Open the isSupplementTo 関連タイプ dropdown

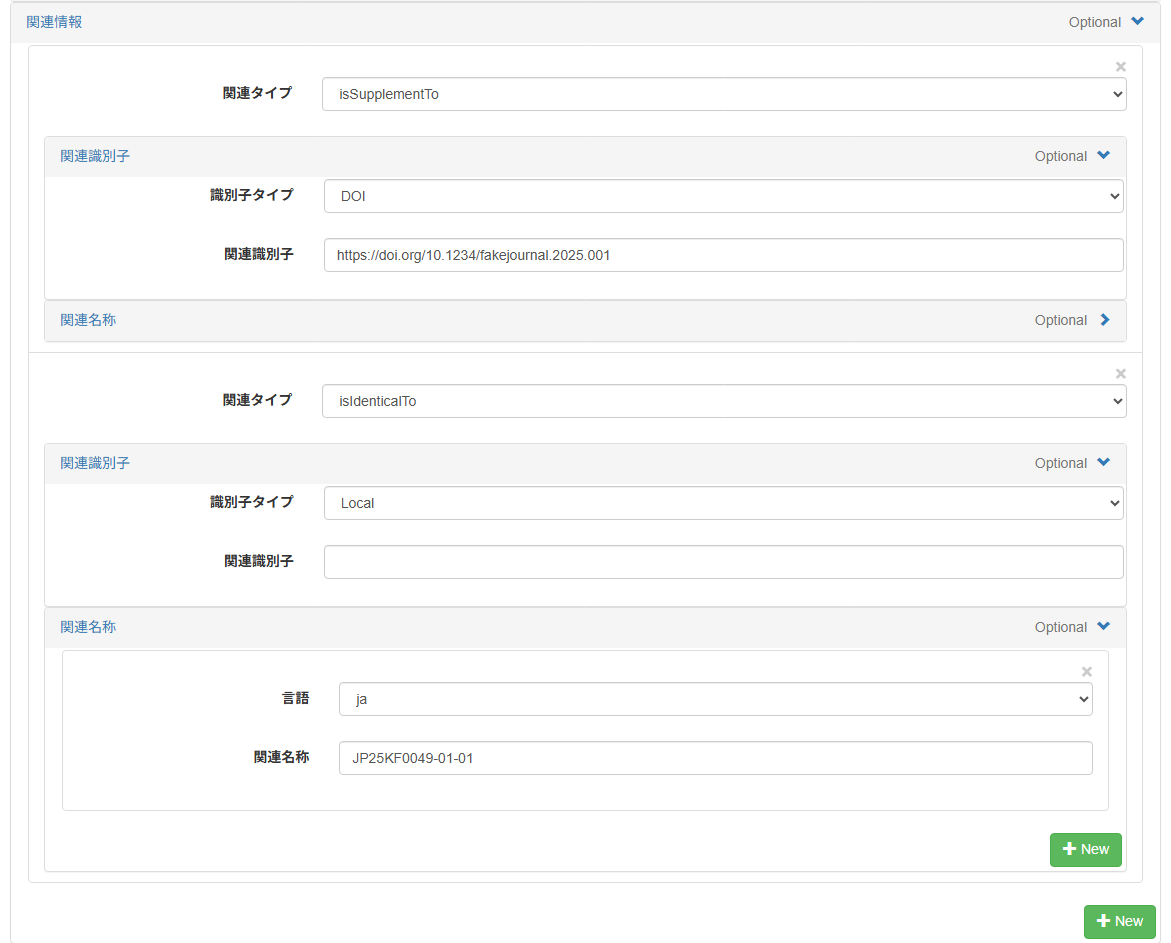[x=723, y=95]
